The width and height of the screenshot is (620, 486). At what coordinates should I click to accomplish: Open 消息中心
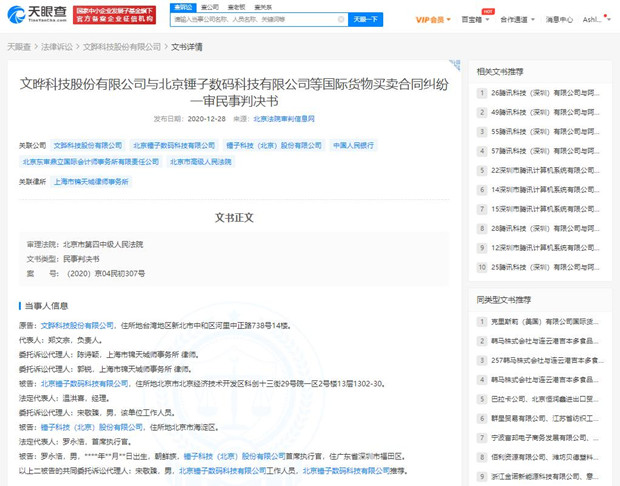coord(559,19)
